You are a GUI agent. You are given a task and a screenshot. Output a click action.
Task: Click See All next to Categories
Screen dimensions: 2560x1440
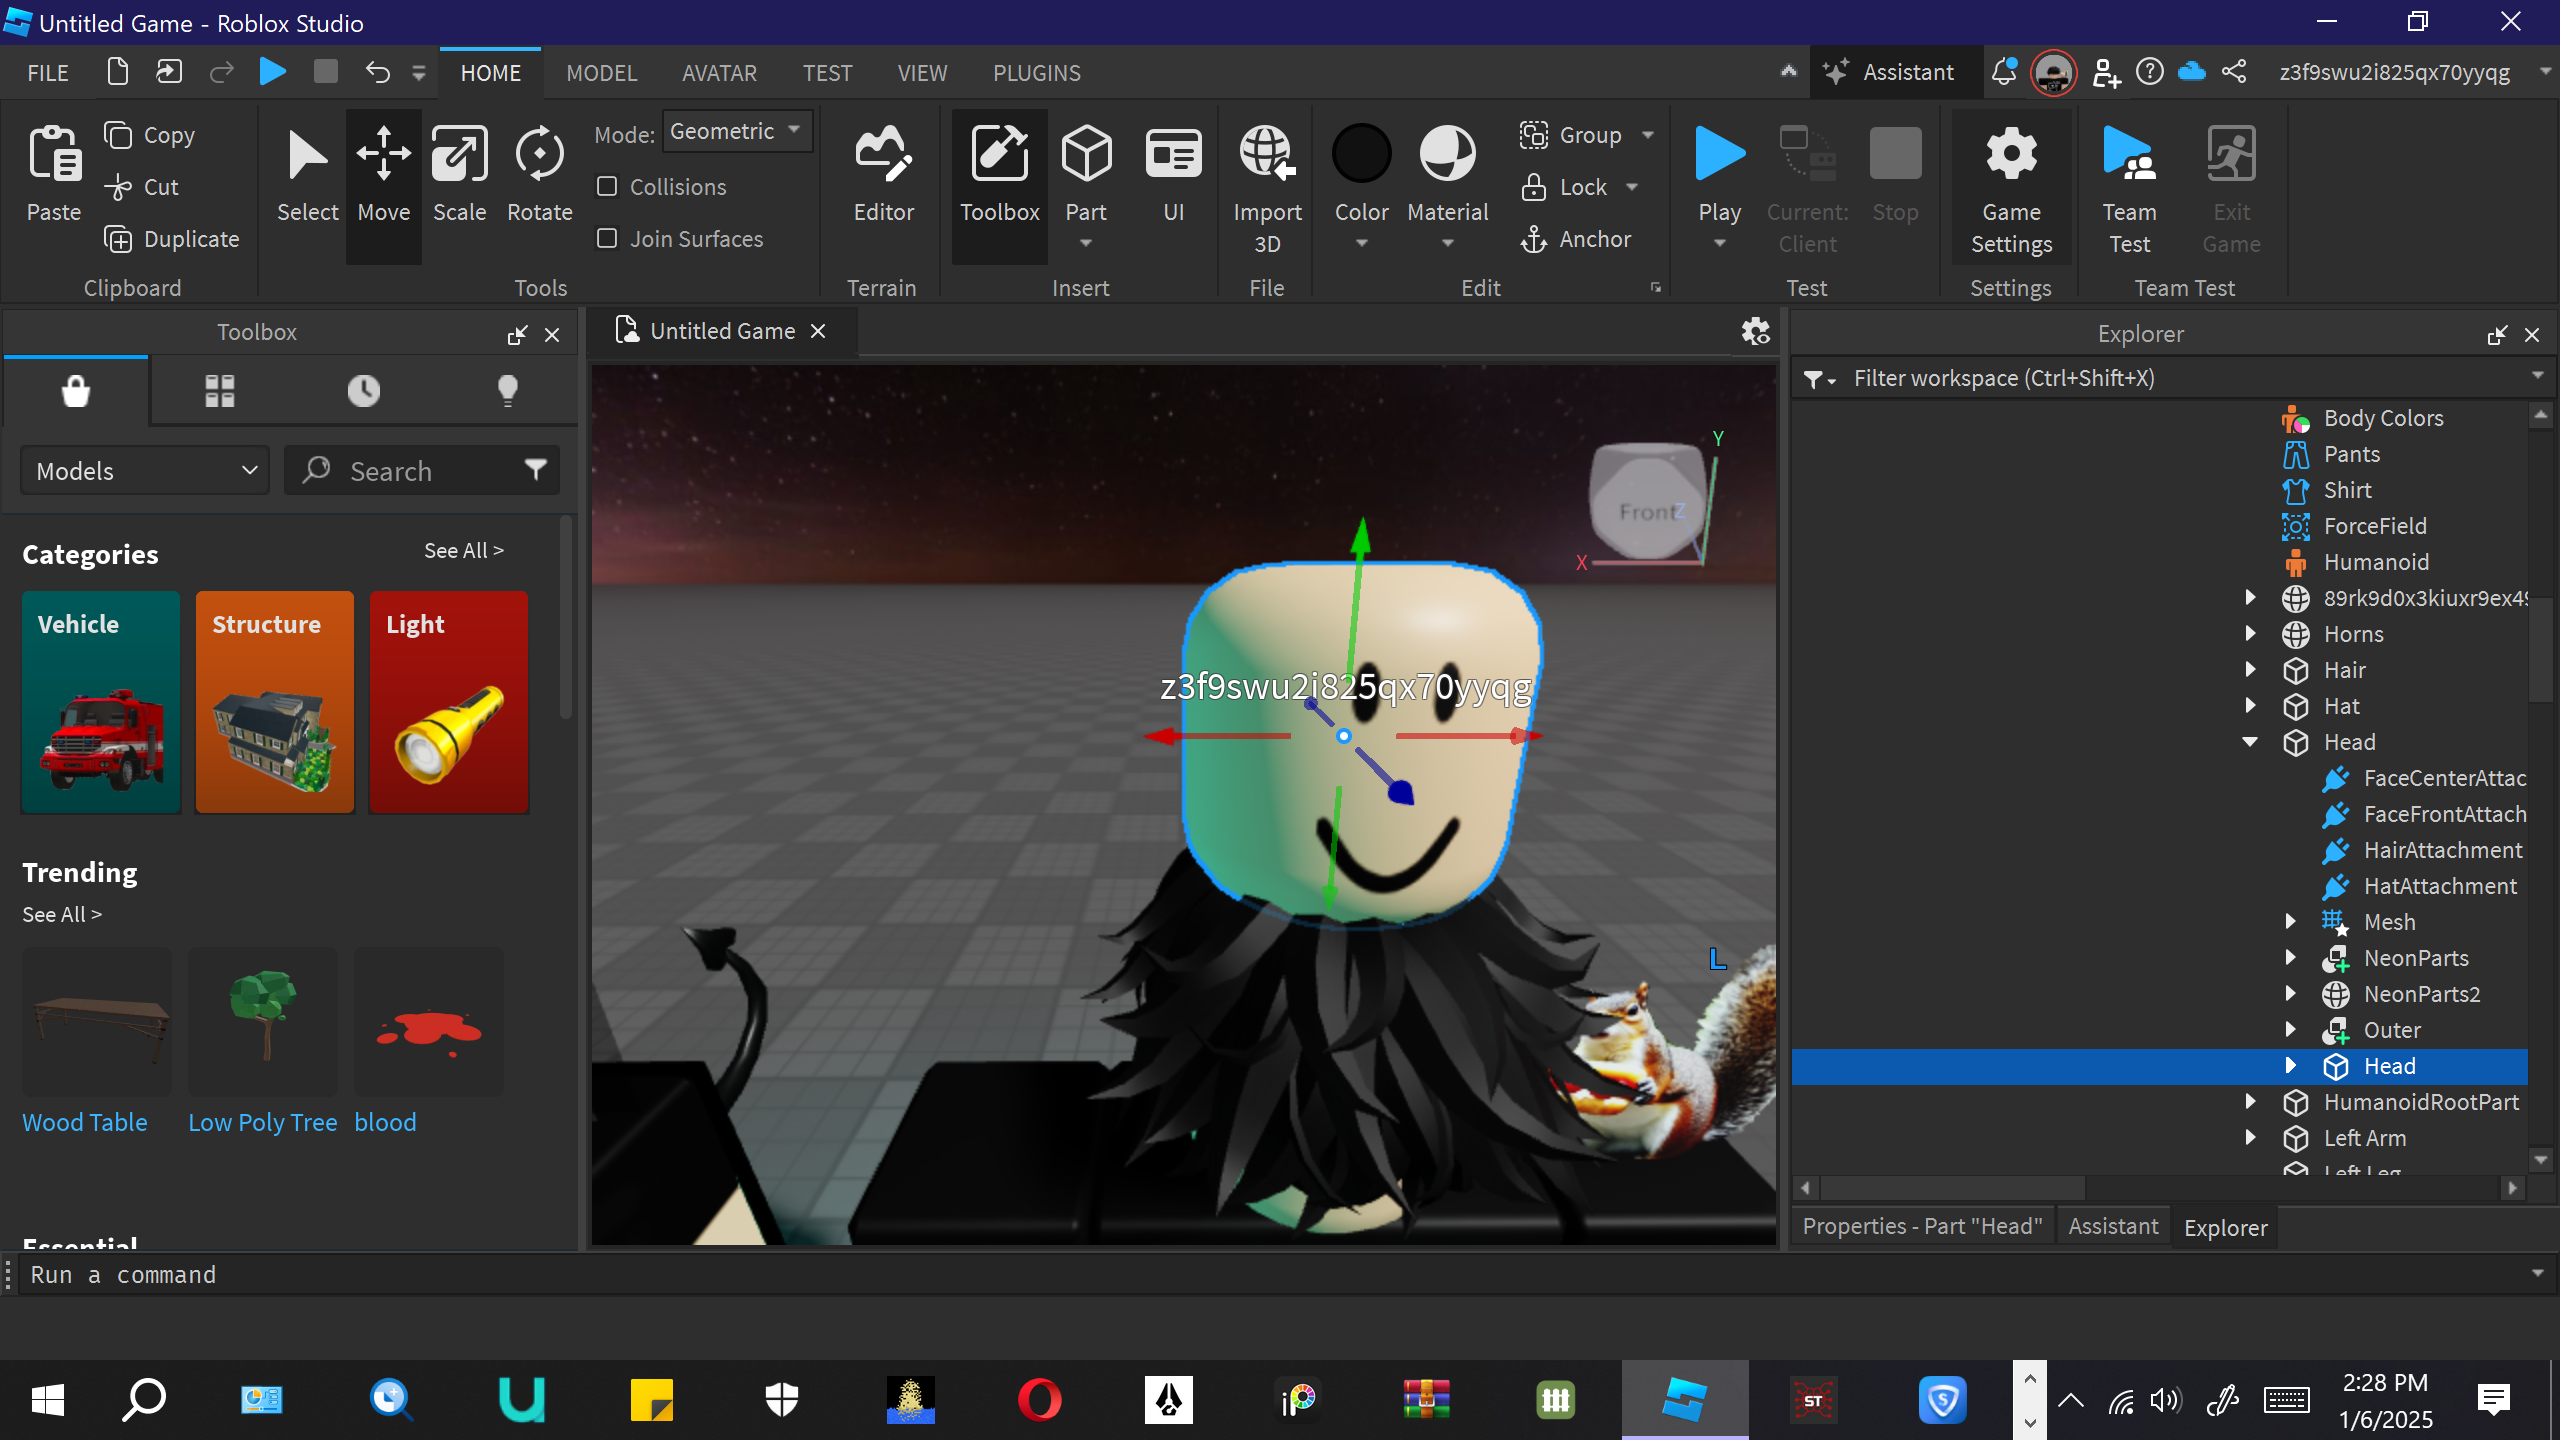pos(463,551)
